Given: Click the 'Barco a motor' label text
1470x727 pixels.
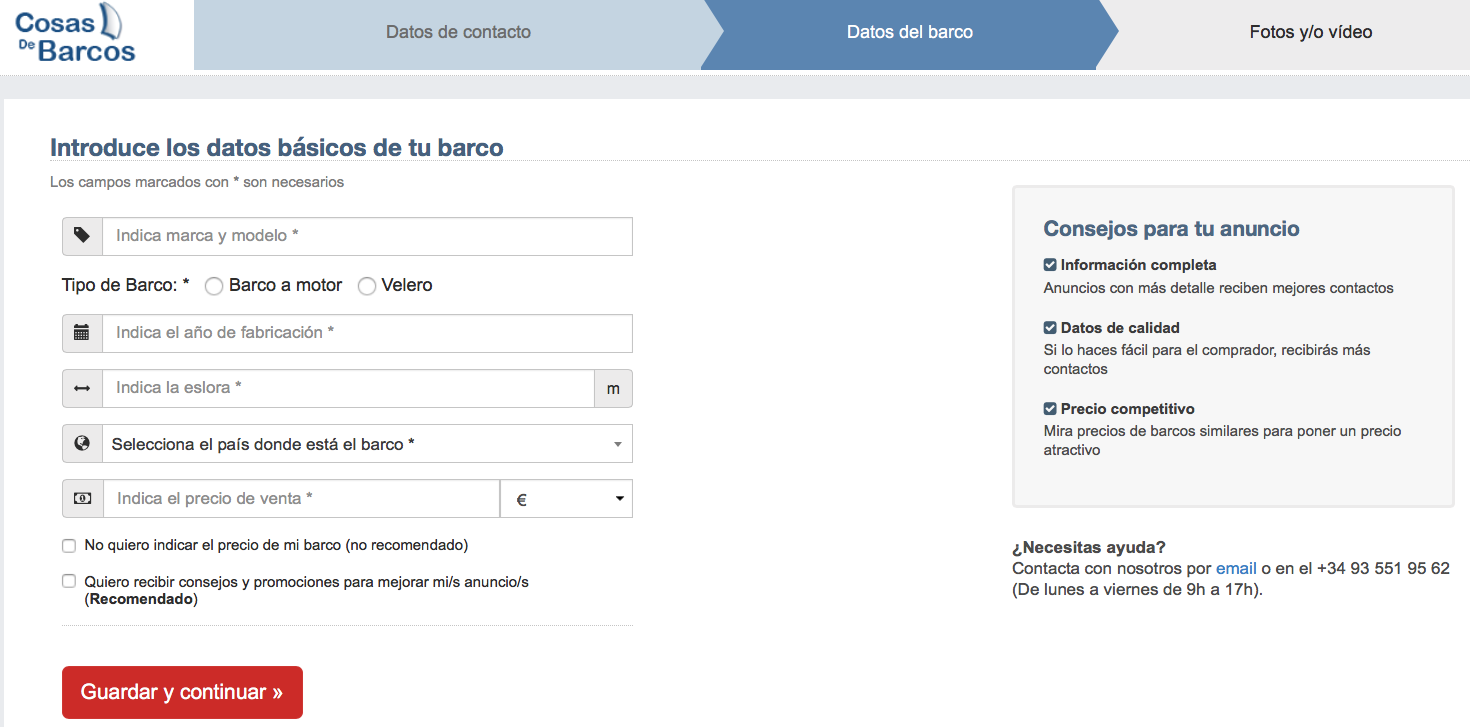Looking at the screenshot, I should point(285,285).
